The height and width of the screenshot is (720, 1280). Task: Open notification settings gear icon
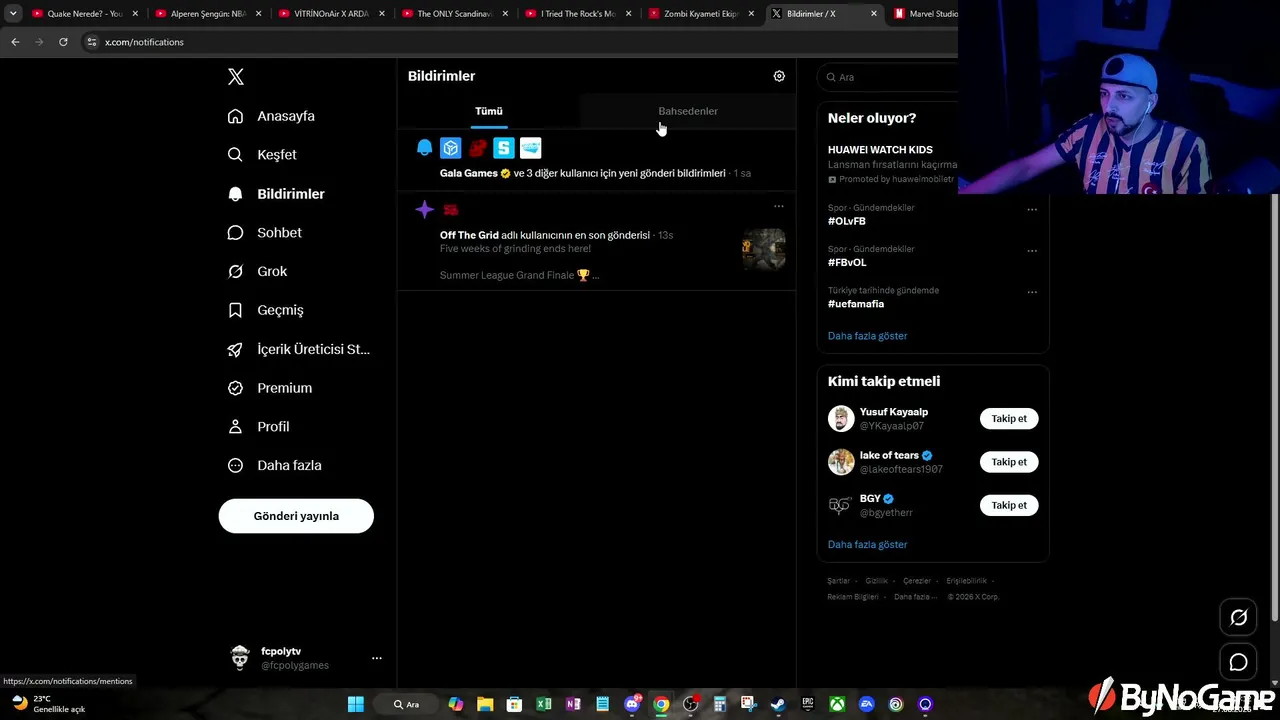779,76
